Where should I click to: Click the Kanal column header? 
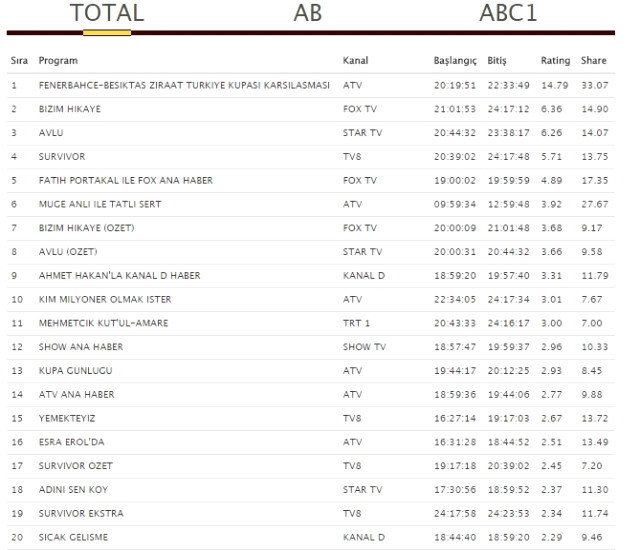pos(355,60)
